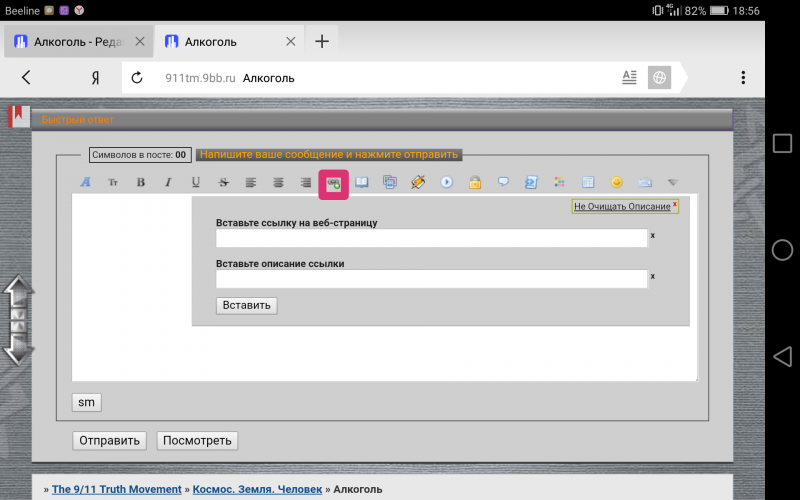This screenshot has width=800, height=500.
Task: Click the film strip video icon
Action: pyautogui.click(x=418, y=182)
